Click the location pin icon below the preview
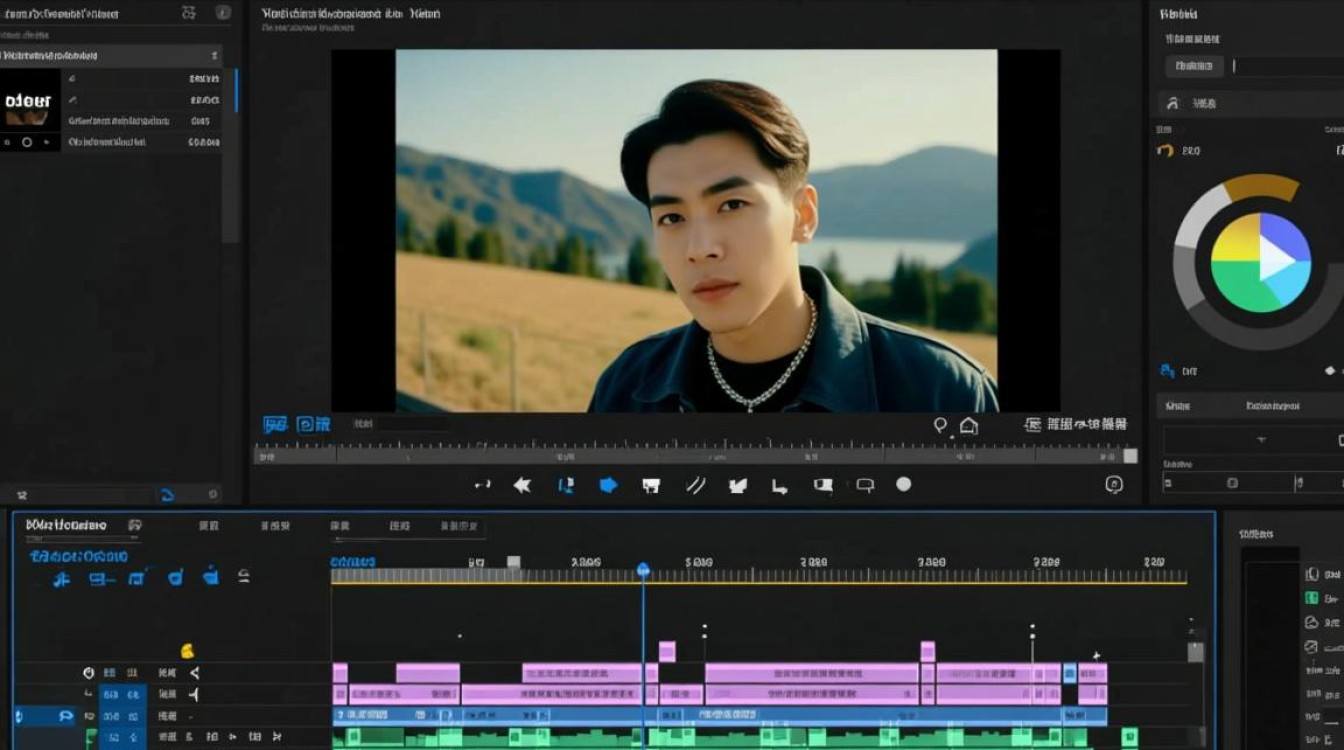 coord(941,425)
